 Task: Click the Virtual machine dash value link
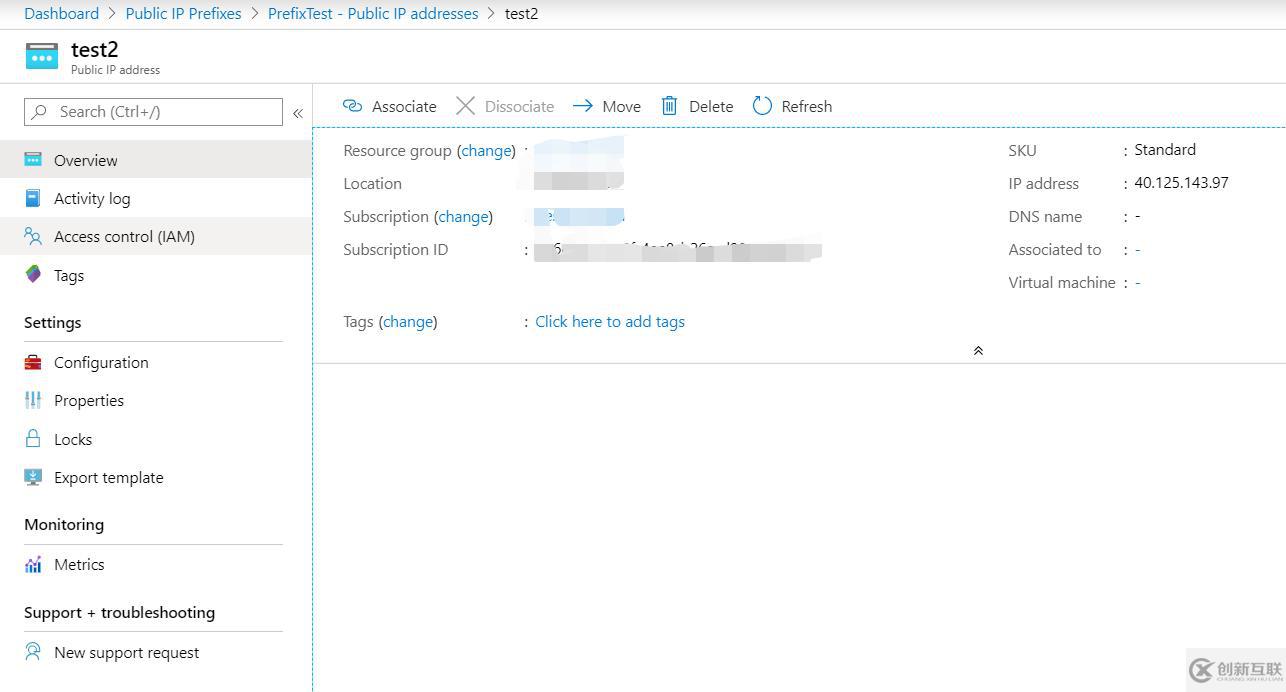click(x=1138, y=283)
